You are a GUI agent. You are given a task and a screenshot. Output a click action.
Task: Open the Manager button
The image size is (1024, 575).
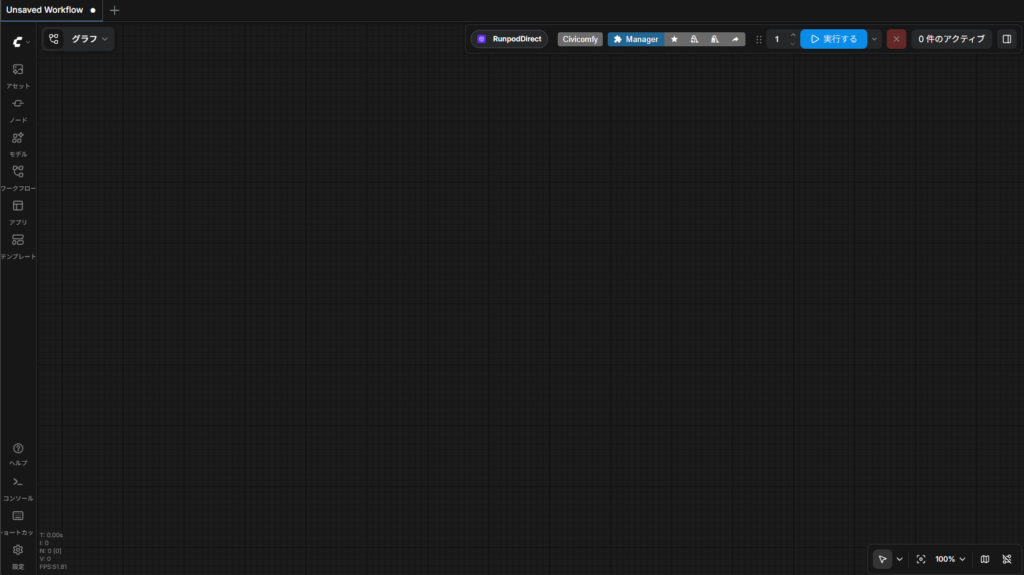636,39
